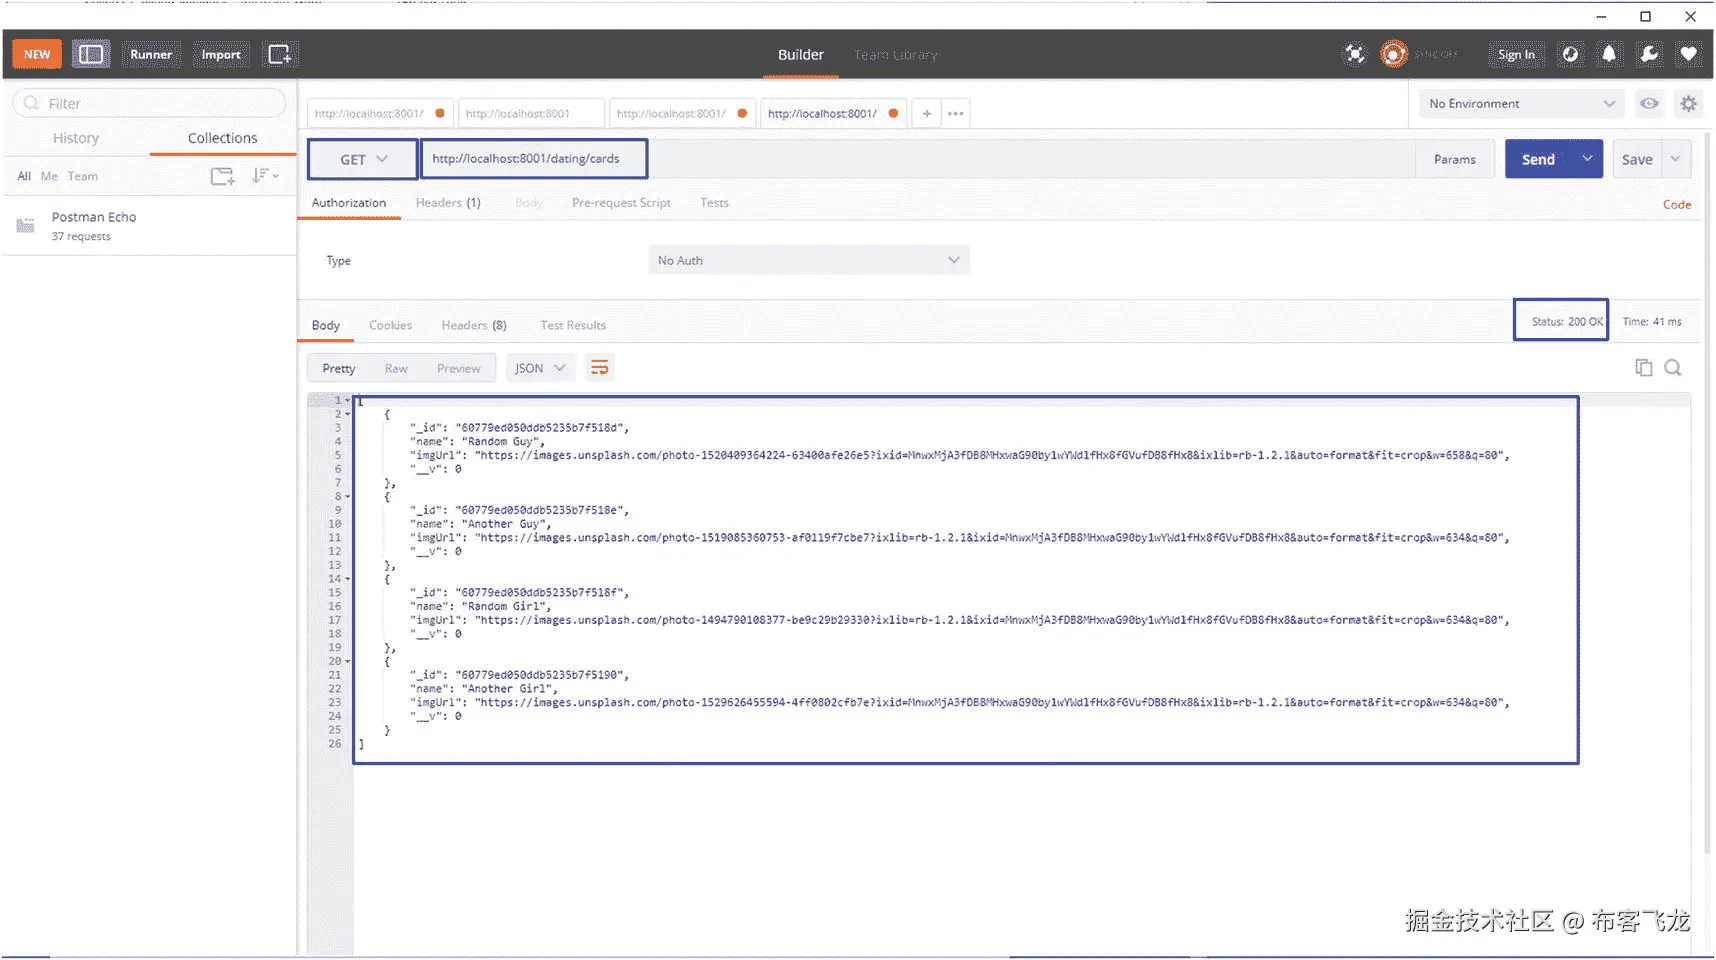Open the response Headers (8) tab

(474, 325)
